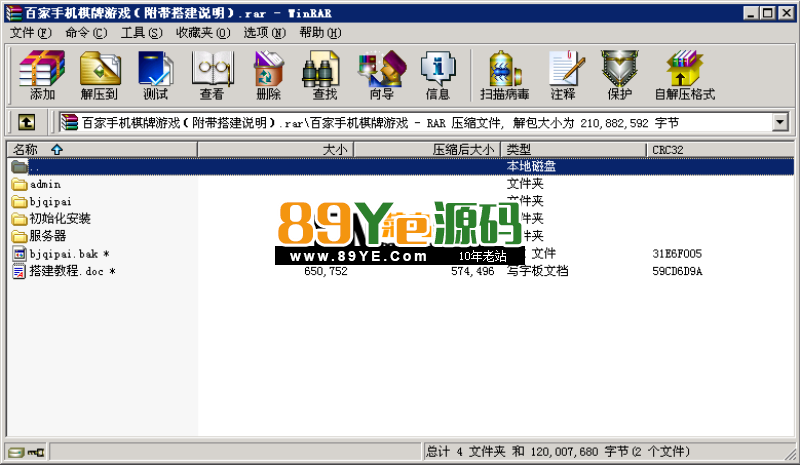Click the 写字板文档 type cell
Image resolution: width=800 pixels, height=465 pixels.
[537, 271]
